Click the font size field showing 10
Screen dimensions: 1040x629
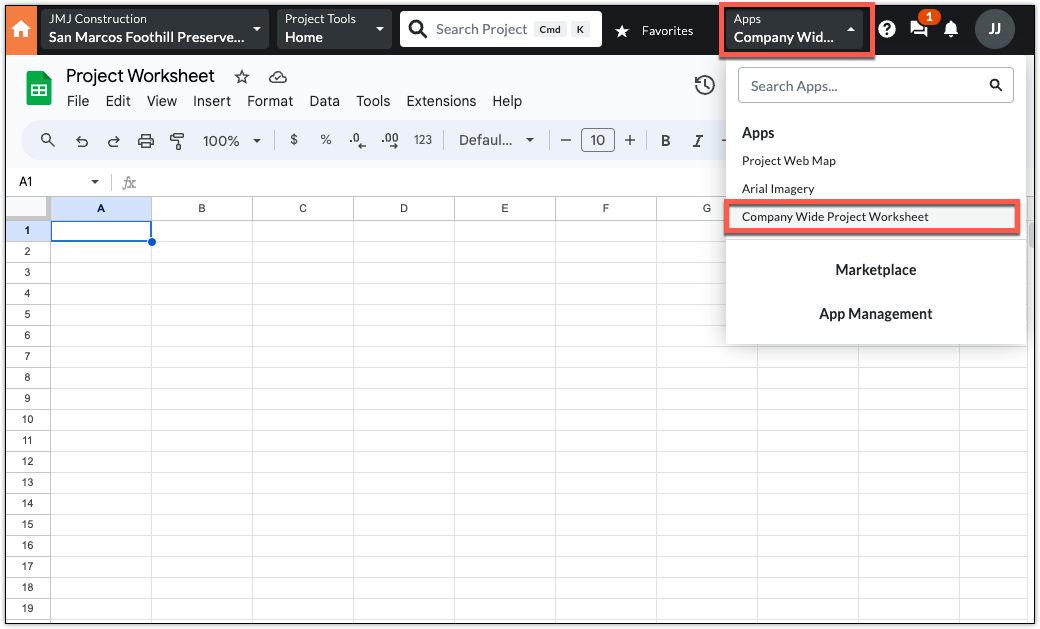click(x=598, y=140)
